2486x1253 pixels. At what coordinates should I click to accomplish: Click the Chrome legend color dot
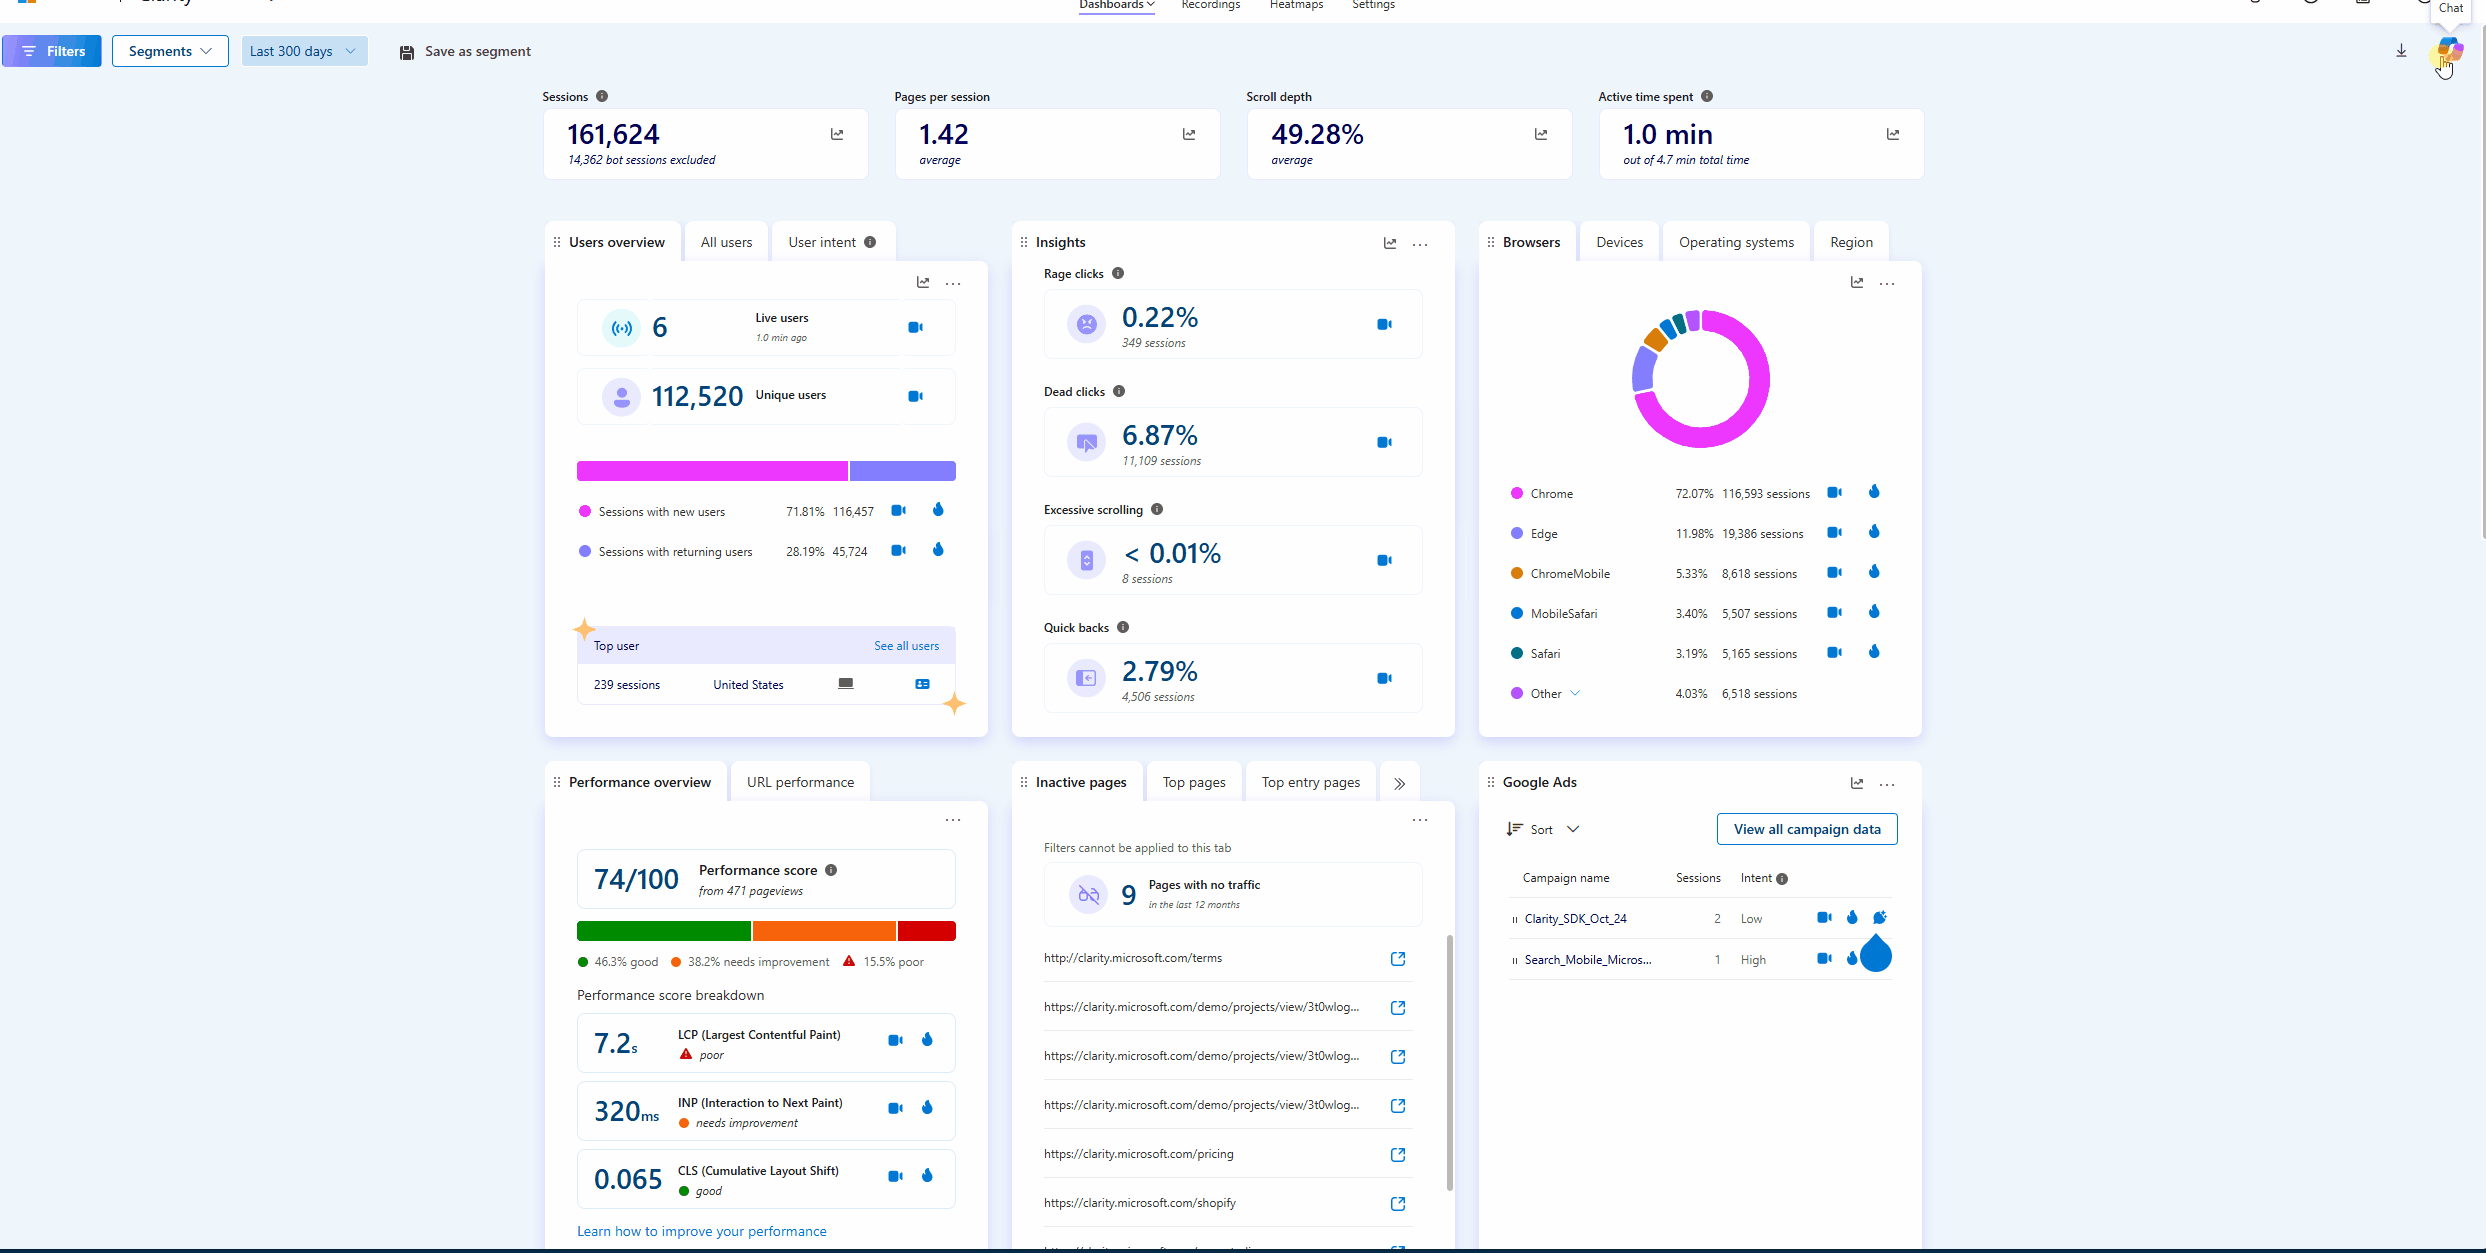click(x=1517, y=493)
